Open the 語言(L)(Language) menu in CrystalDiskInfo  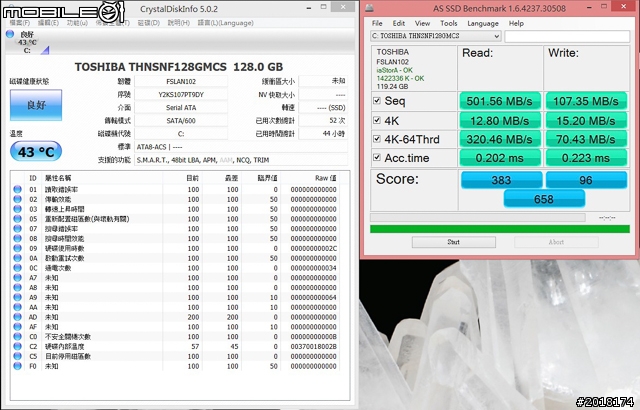(226, 23)
